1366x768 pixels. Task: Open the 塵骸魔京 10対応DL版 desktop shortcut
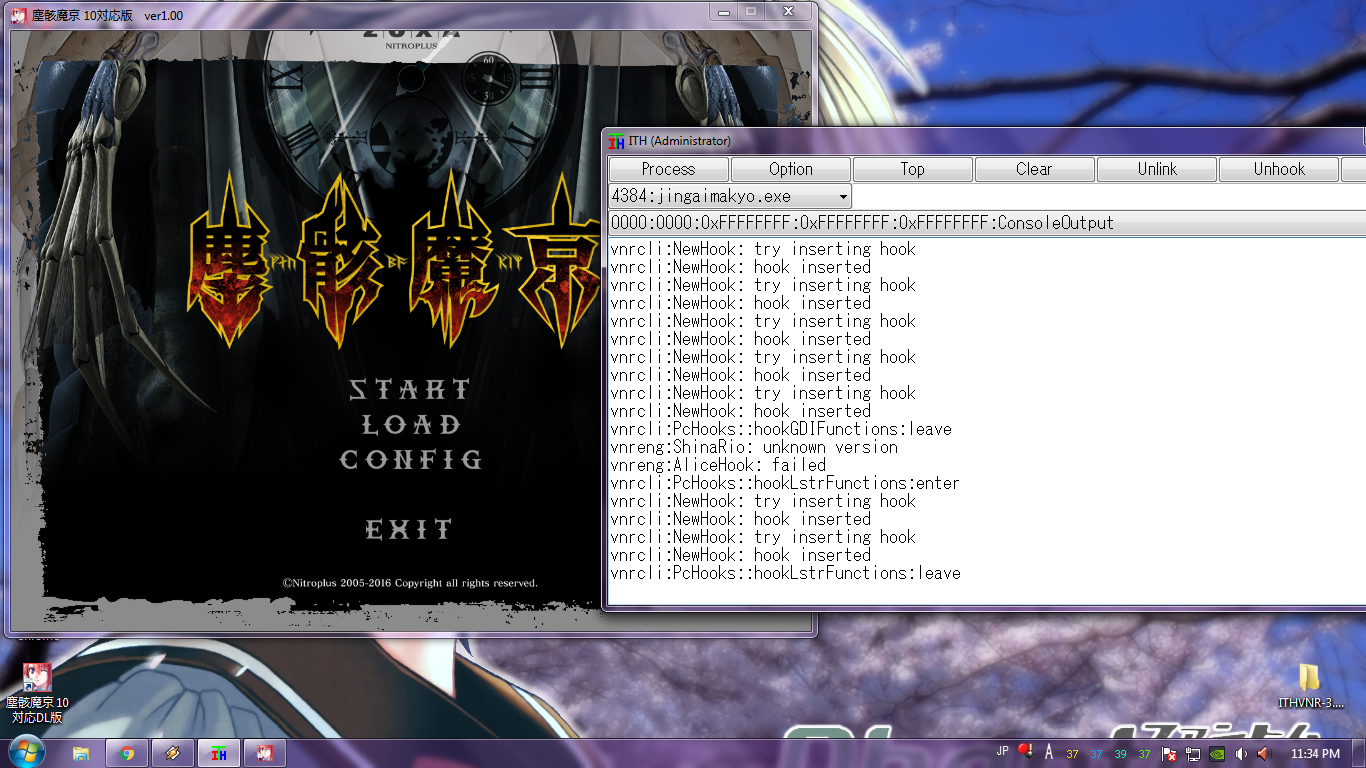click(37, 692)
